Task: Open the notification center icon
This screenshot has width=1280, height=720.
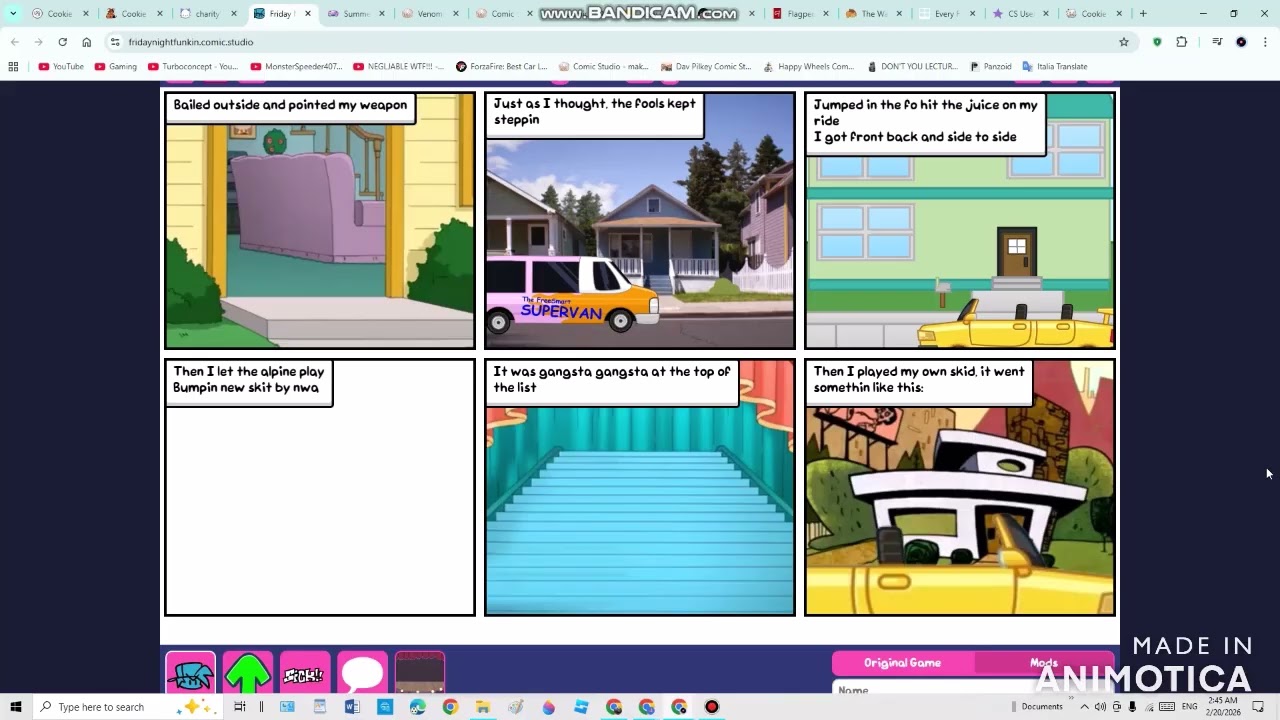Action: click(x=1259, y=707)
